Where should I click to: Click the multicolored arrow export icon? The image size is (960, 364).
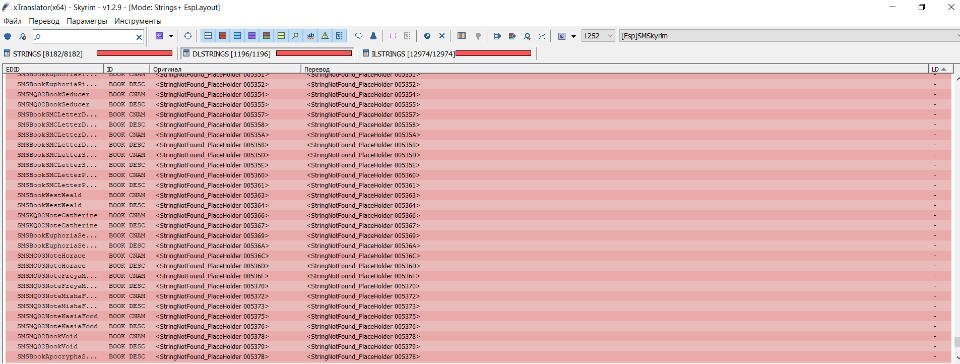(513, 36)
